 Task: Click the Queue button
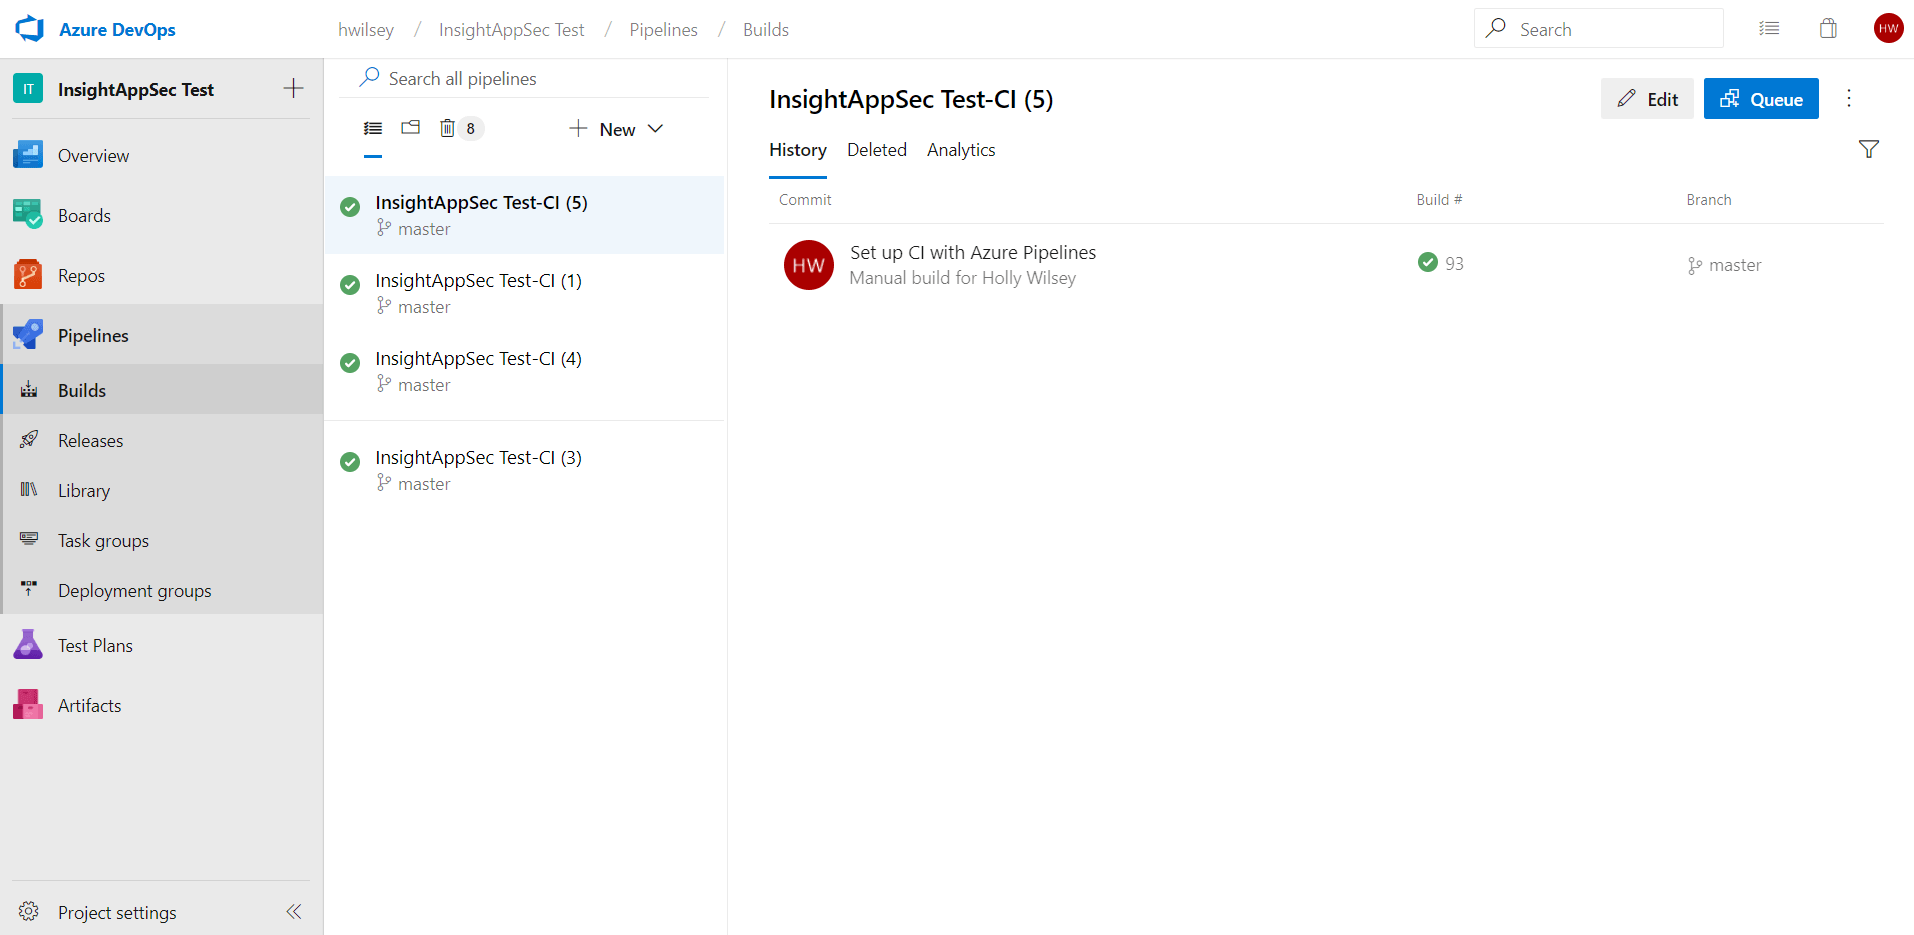1760,99
